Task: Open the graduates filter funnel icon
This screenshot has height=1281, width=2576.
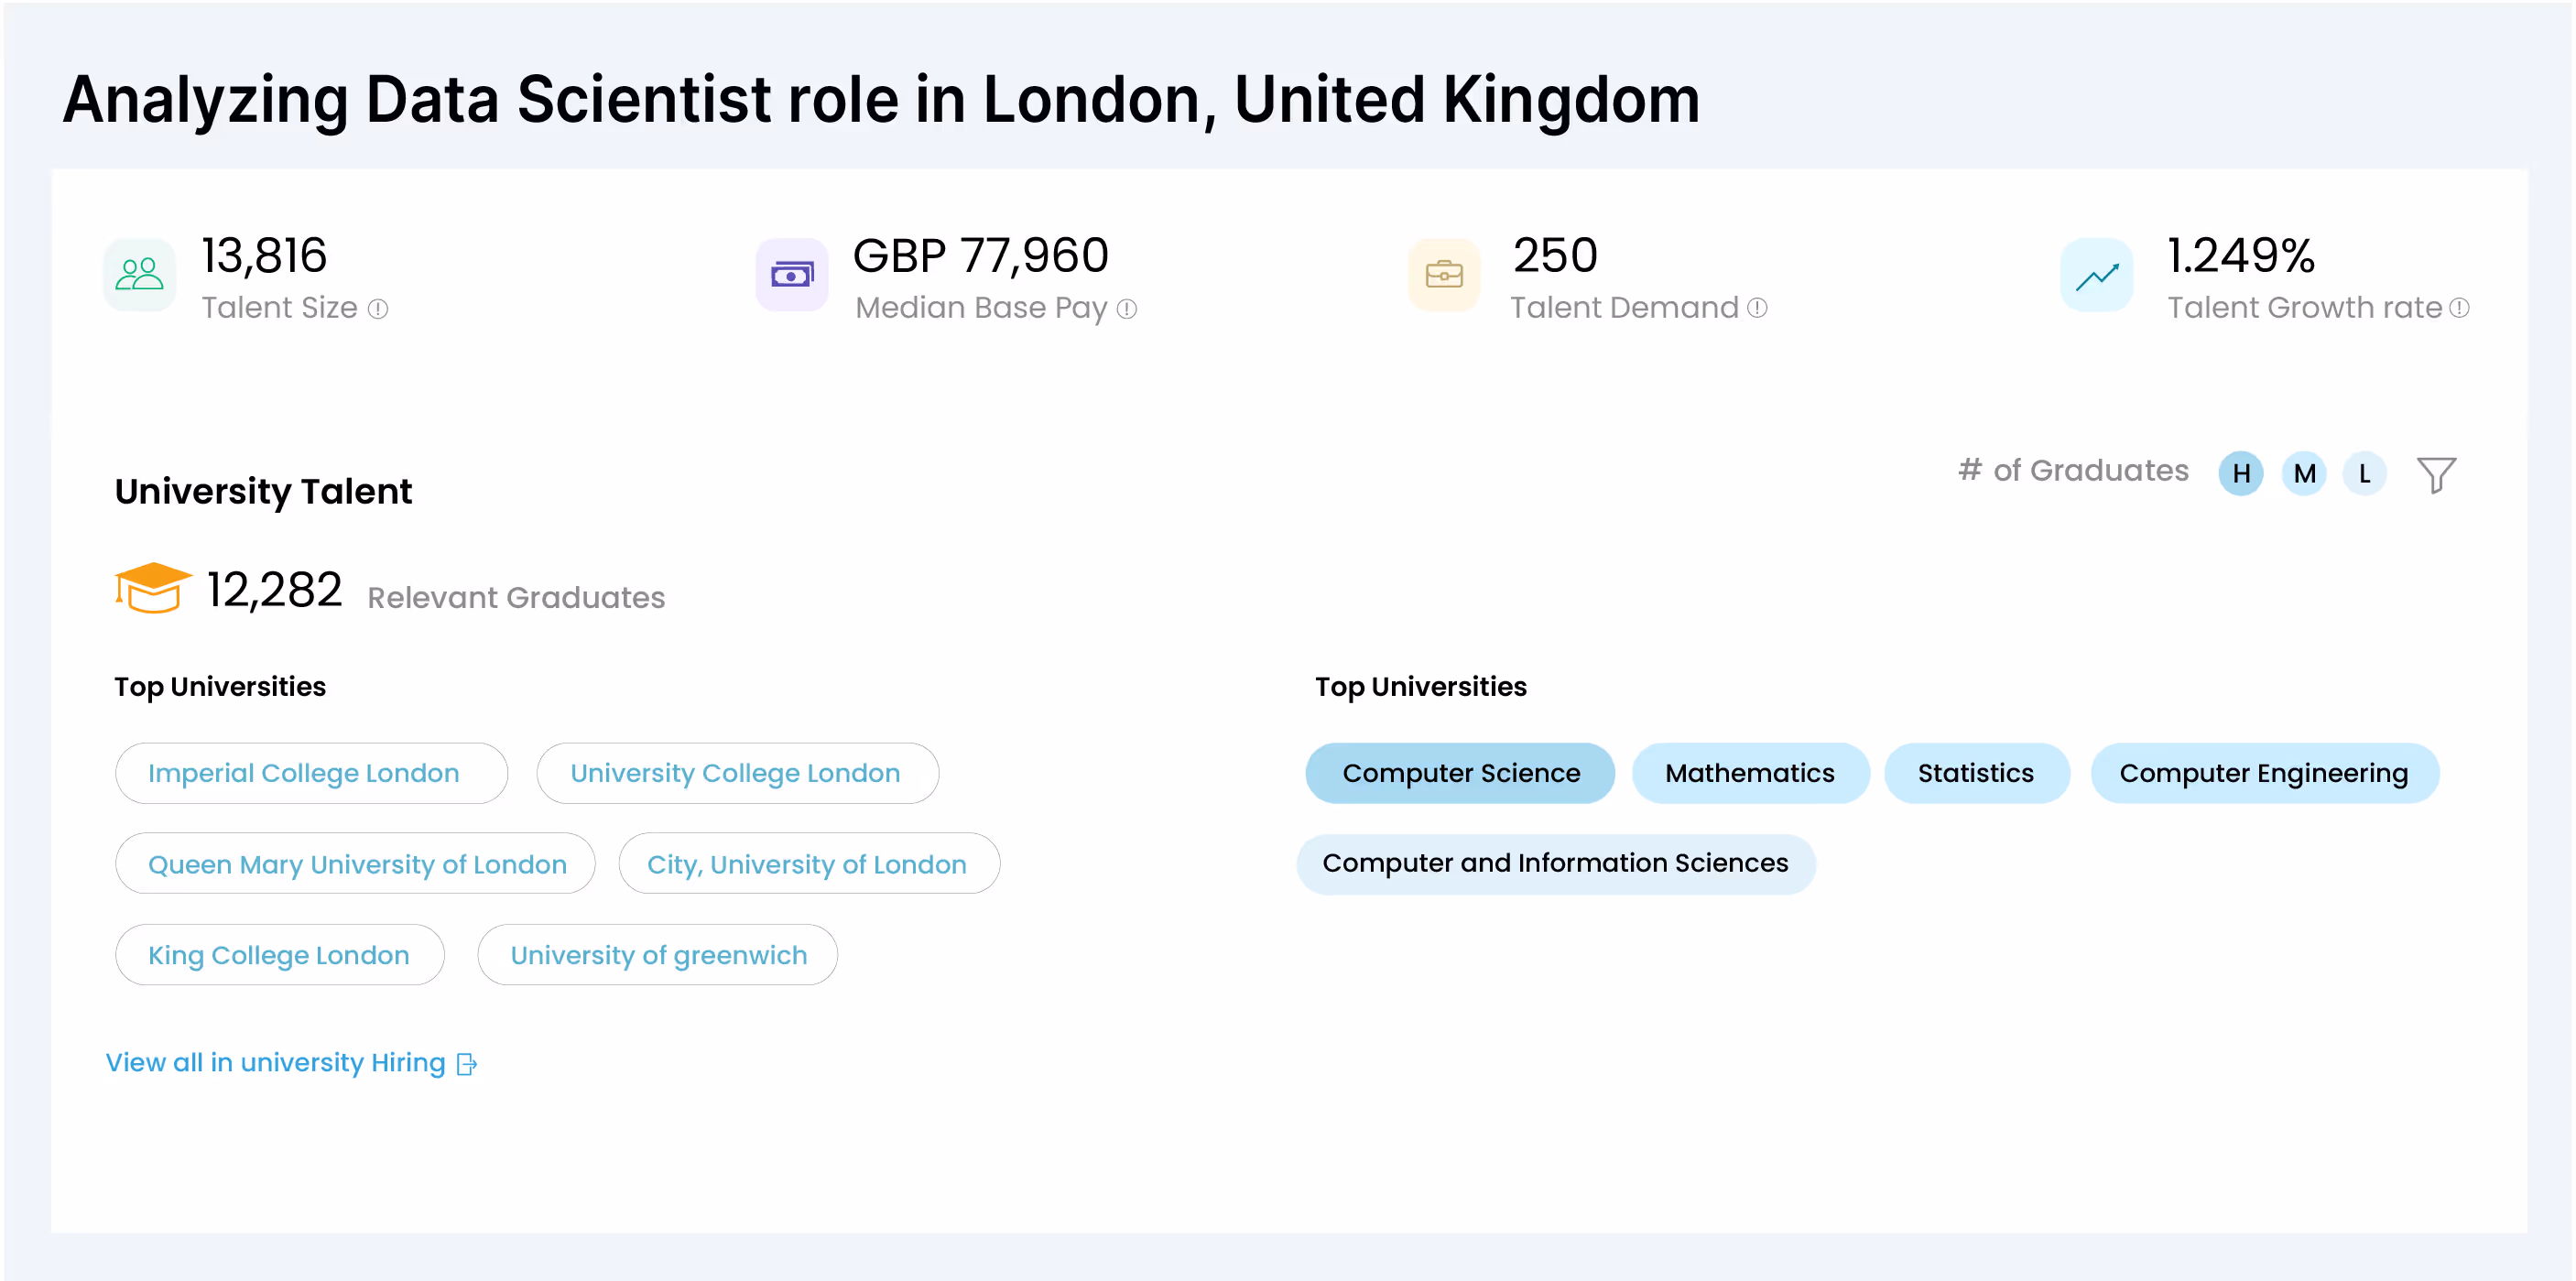Action: 2436,473
